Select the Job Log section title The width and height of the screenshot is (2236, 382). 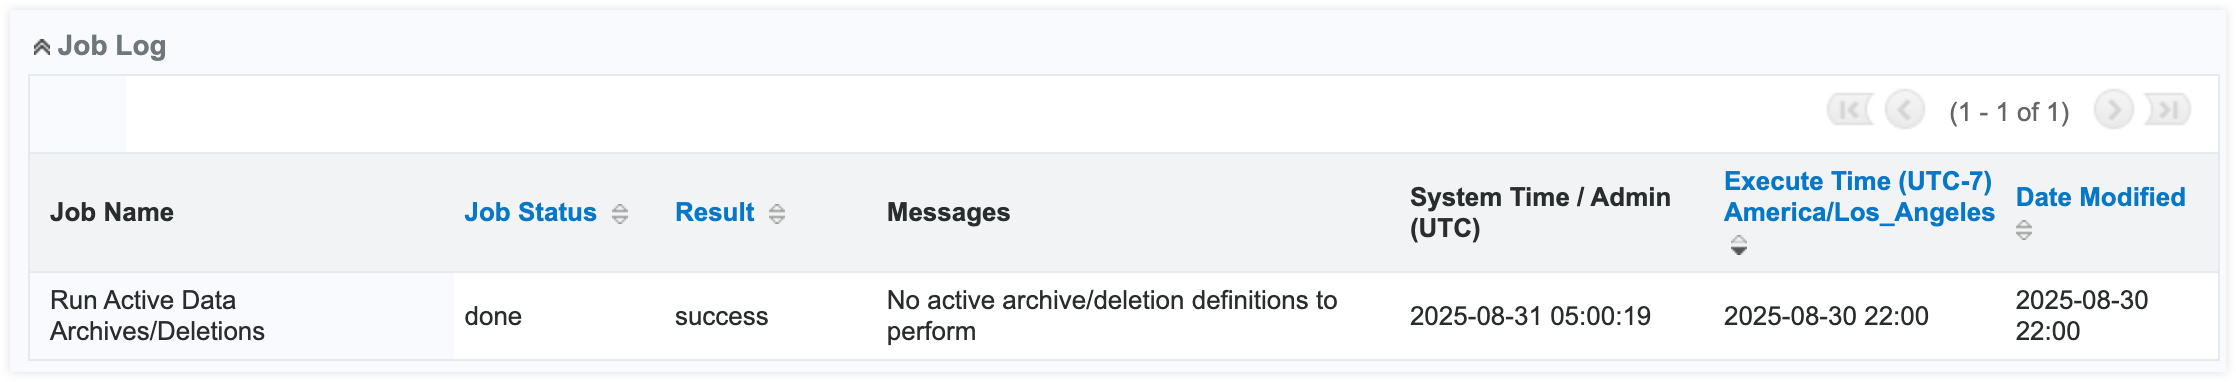pos(112,46)
